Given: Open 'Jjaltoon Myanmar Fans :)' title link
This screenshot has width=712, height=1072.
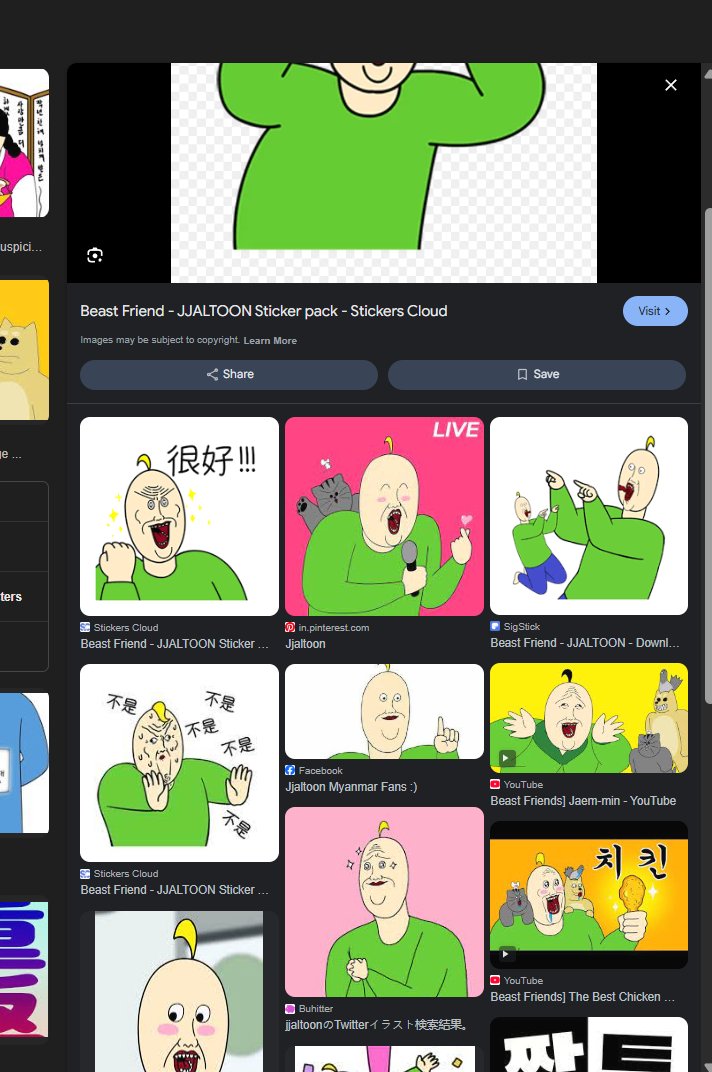Looking at the screenshot, I should pyautogui.click(x=351, y=787).
